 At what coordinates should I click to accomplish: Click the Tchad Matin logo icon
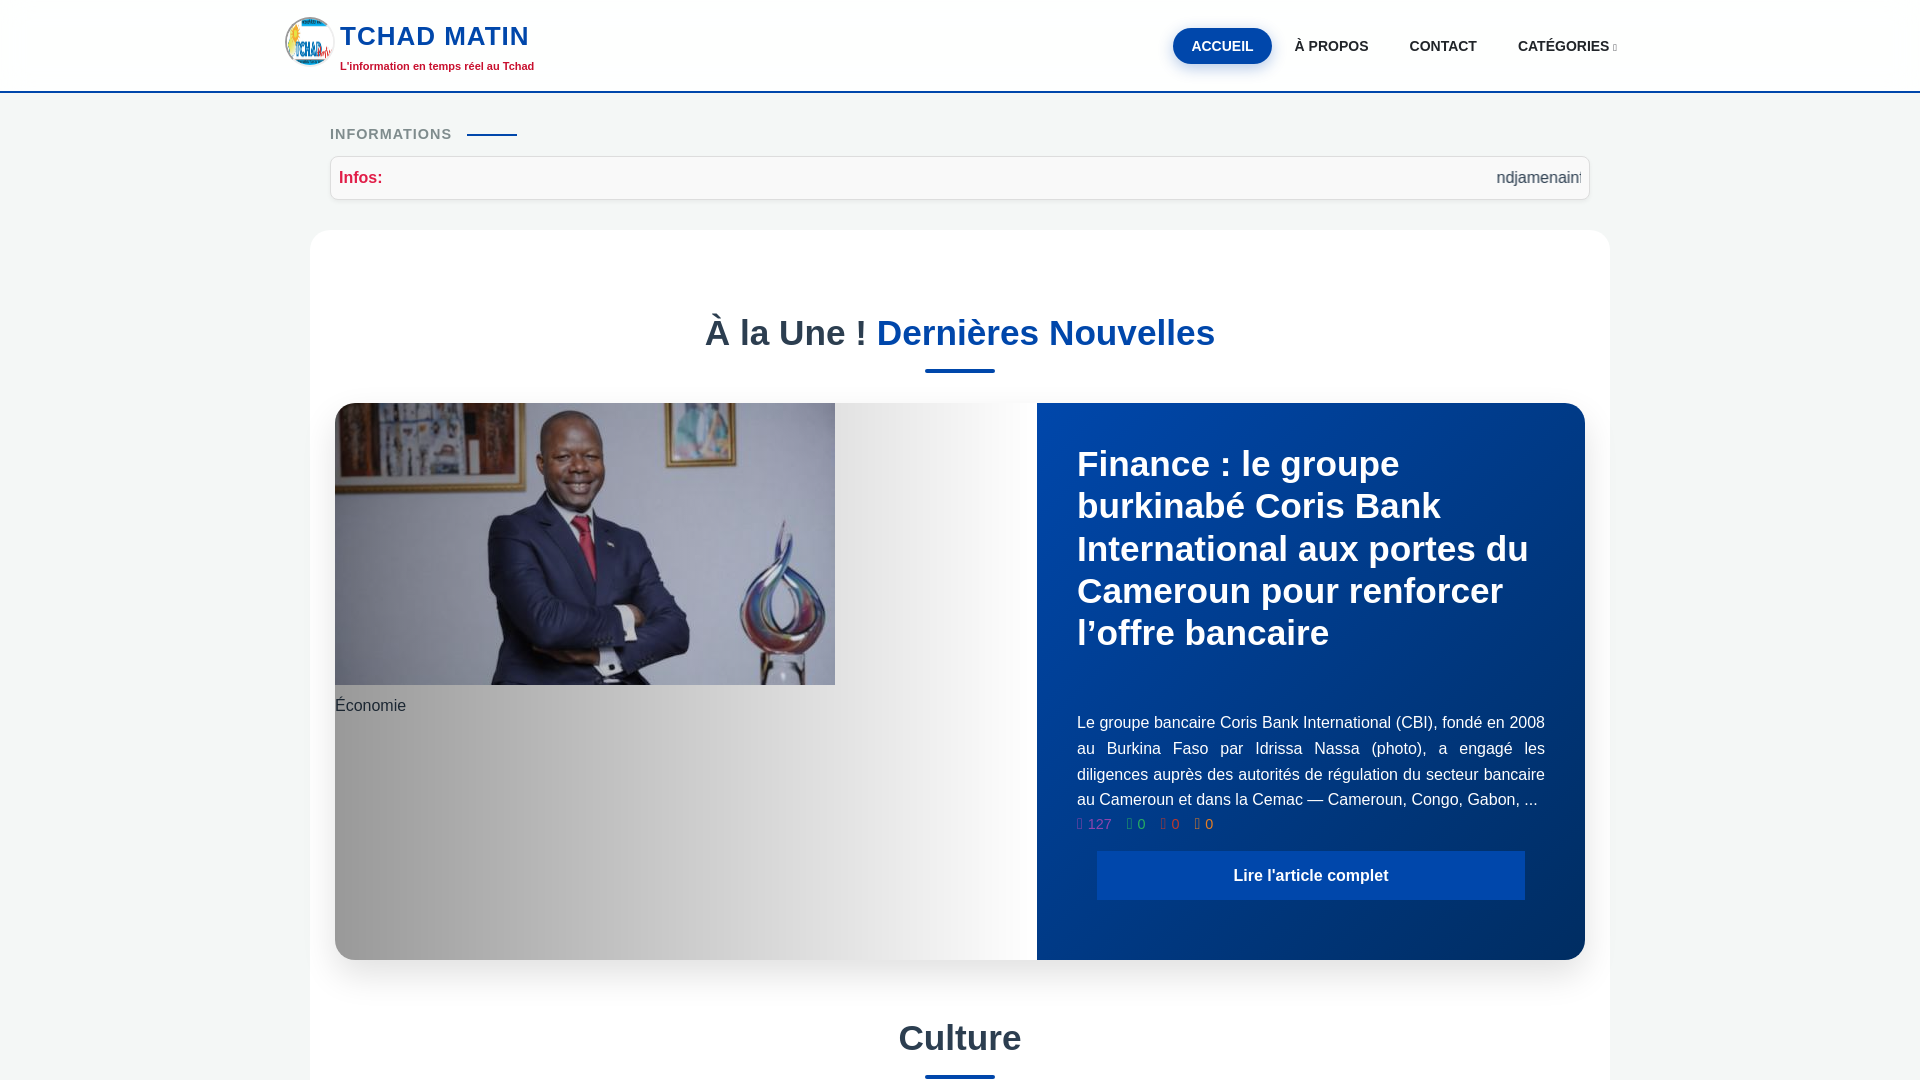(309, 42)
